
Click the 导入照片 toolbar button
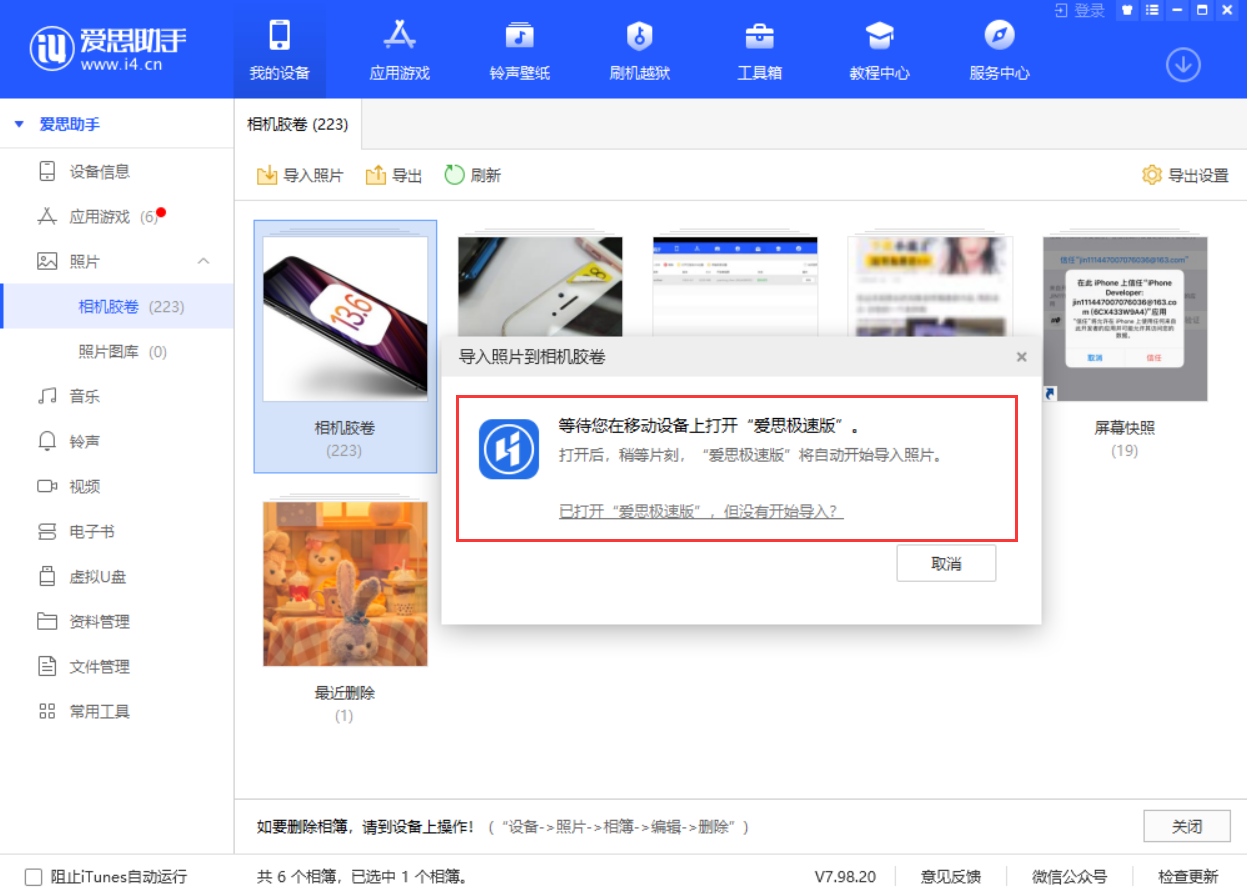click(x=300, y=175)
